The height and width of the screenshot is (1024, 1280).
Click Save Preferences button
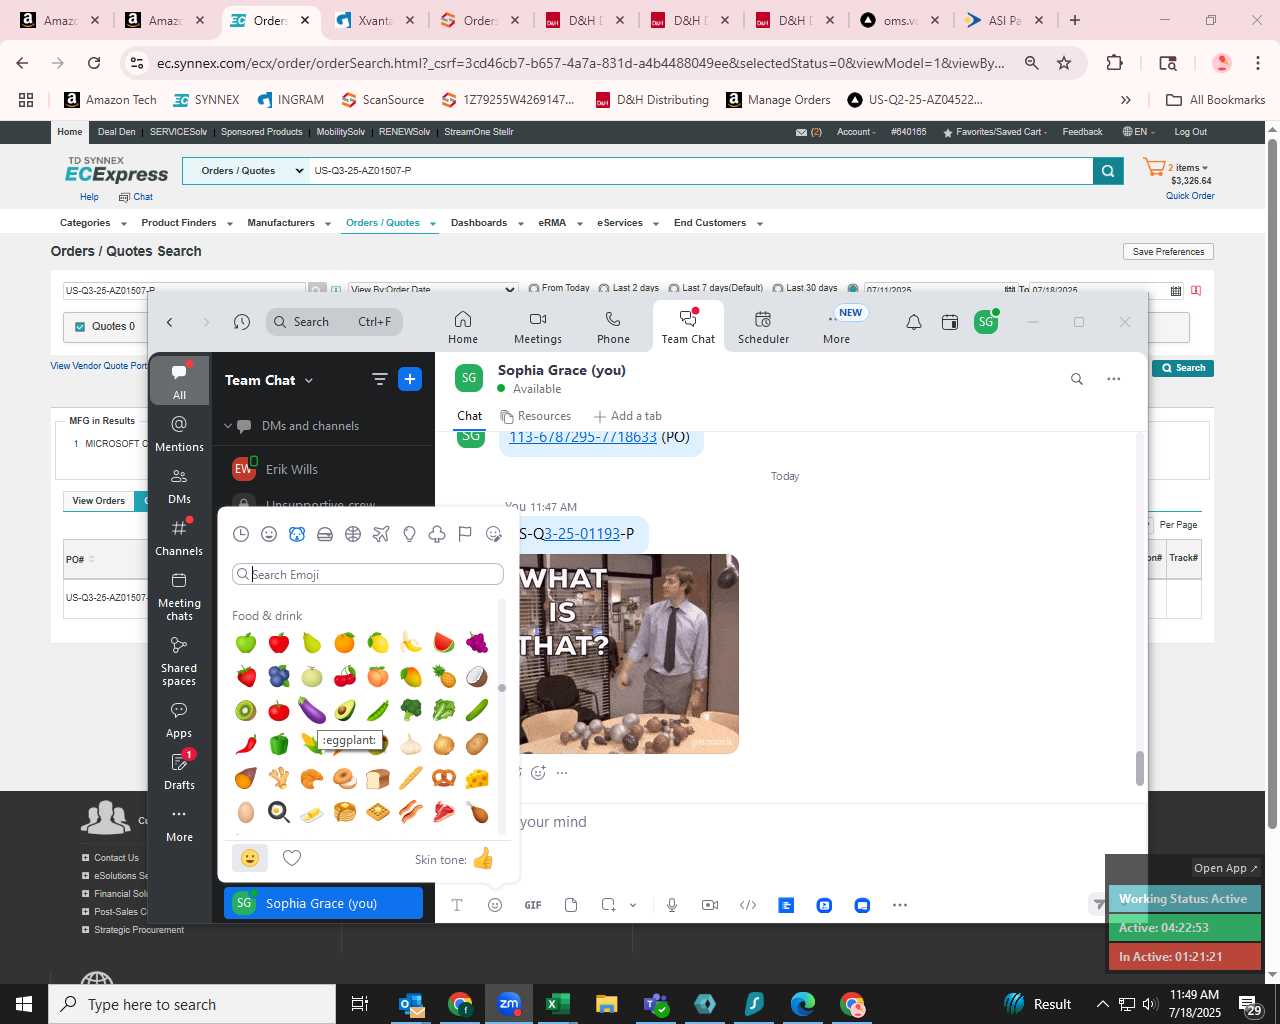click(x=1168, y=252)
